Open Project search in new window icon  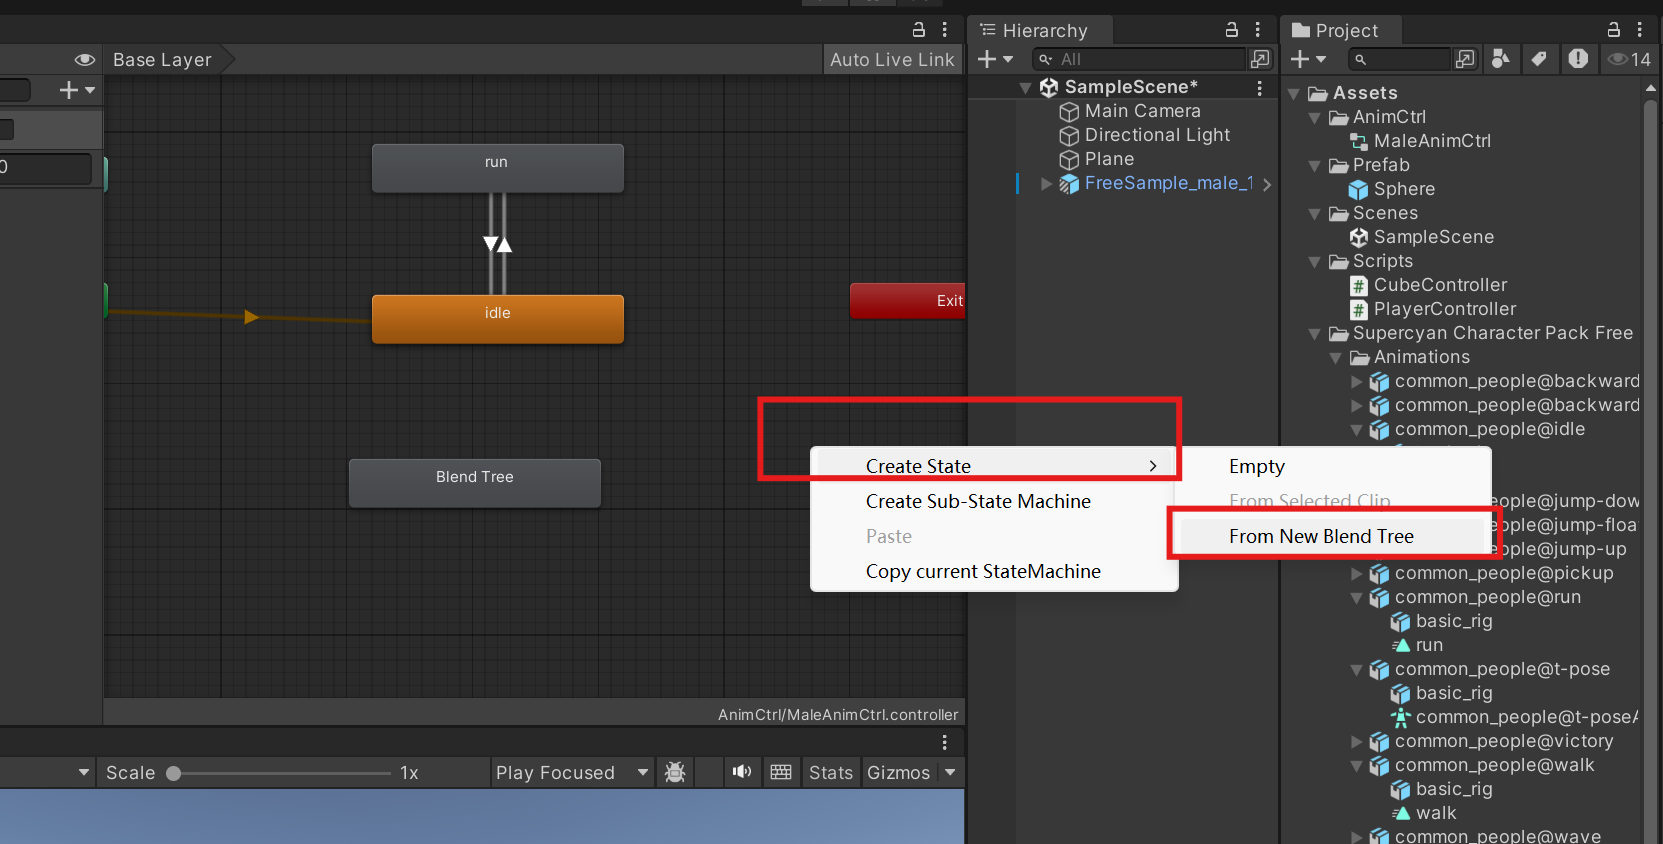click(1465, 60)
